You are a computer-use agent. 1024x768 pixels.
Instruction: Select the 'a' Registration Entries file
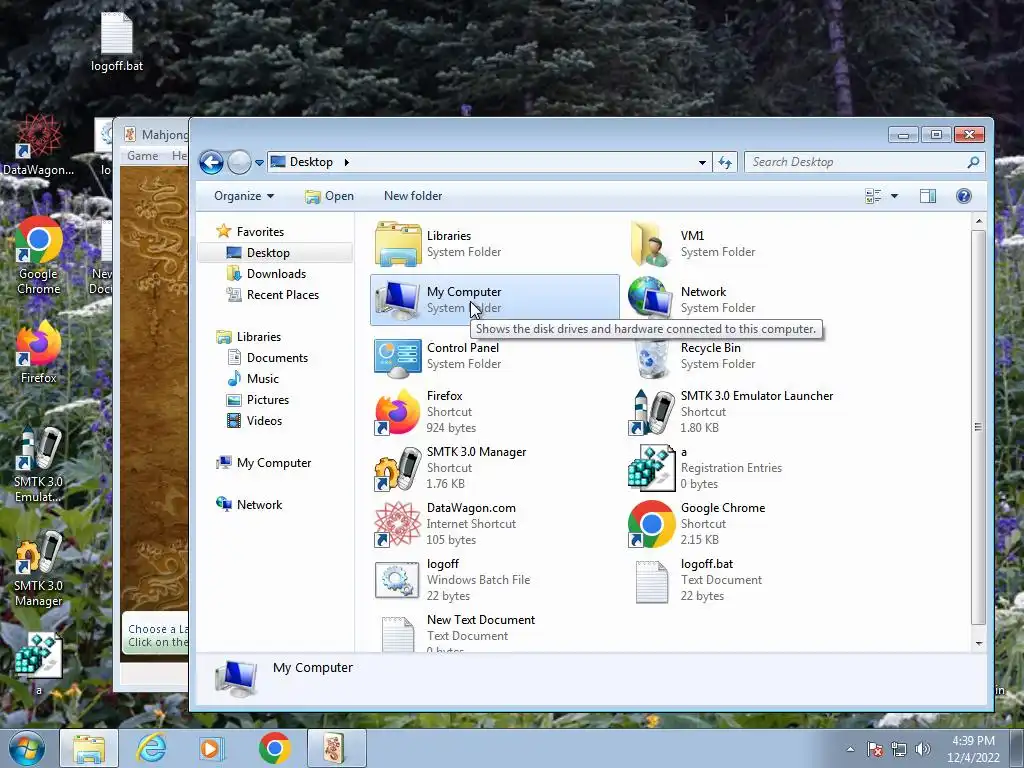tap(651, 468)
